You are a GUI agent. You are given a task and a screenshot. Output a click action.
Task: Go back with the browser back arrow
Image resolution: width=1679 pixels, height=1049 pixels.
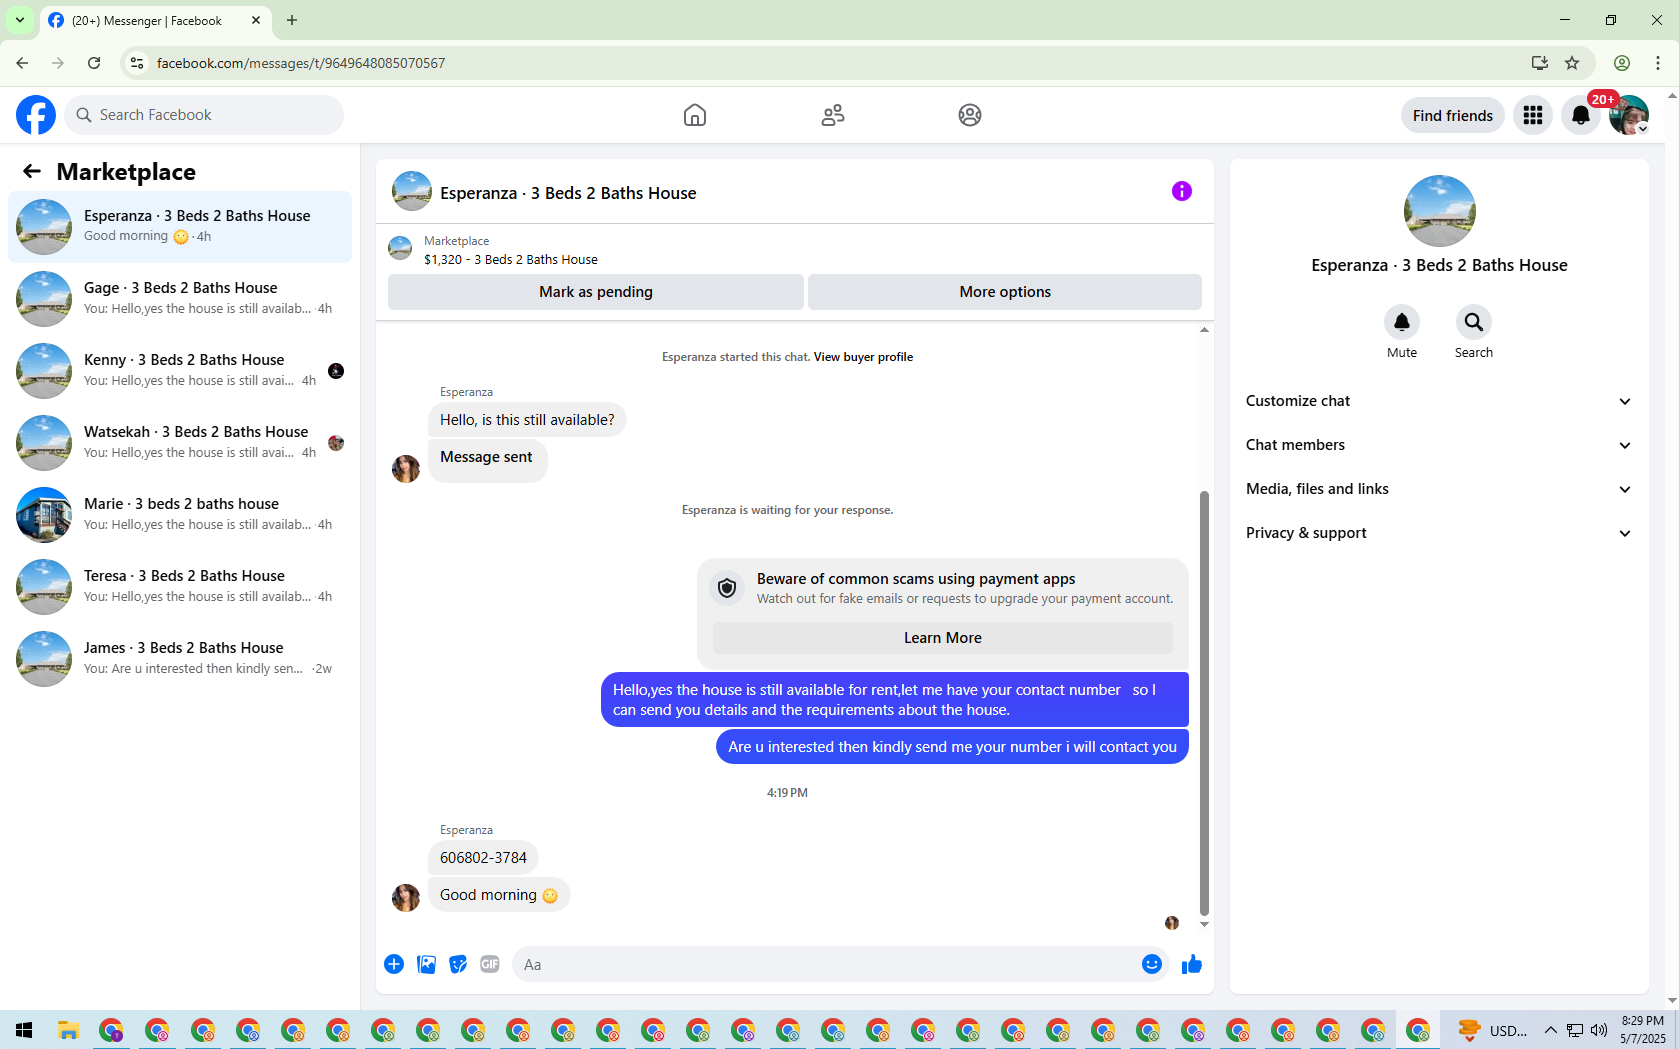[22, 63]
